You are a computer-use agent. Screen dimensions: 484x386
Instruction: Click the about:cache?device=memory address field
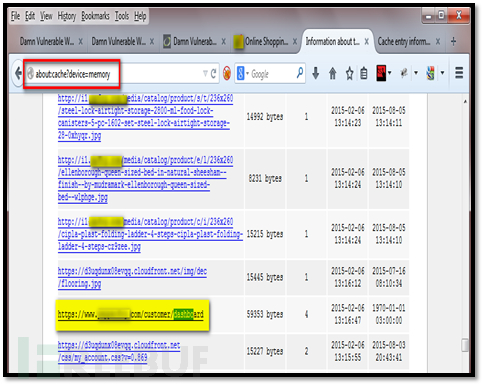72,74
